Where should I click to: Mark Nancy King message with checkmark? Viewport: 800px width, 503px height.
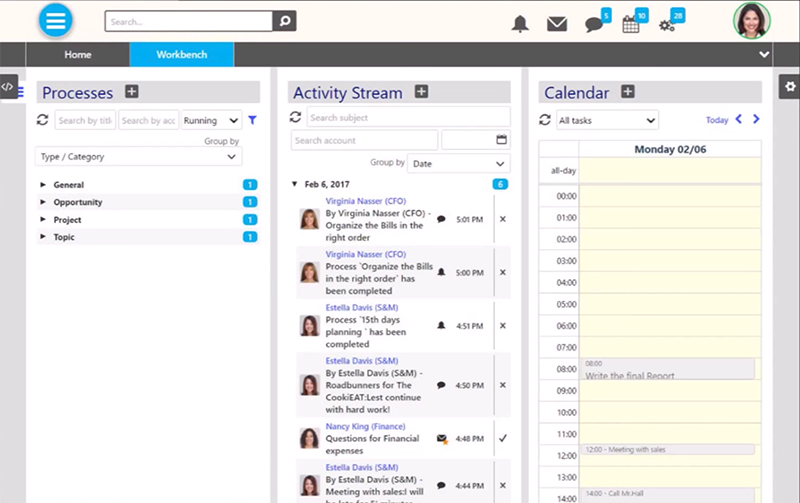point(502,437)
